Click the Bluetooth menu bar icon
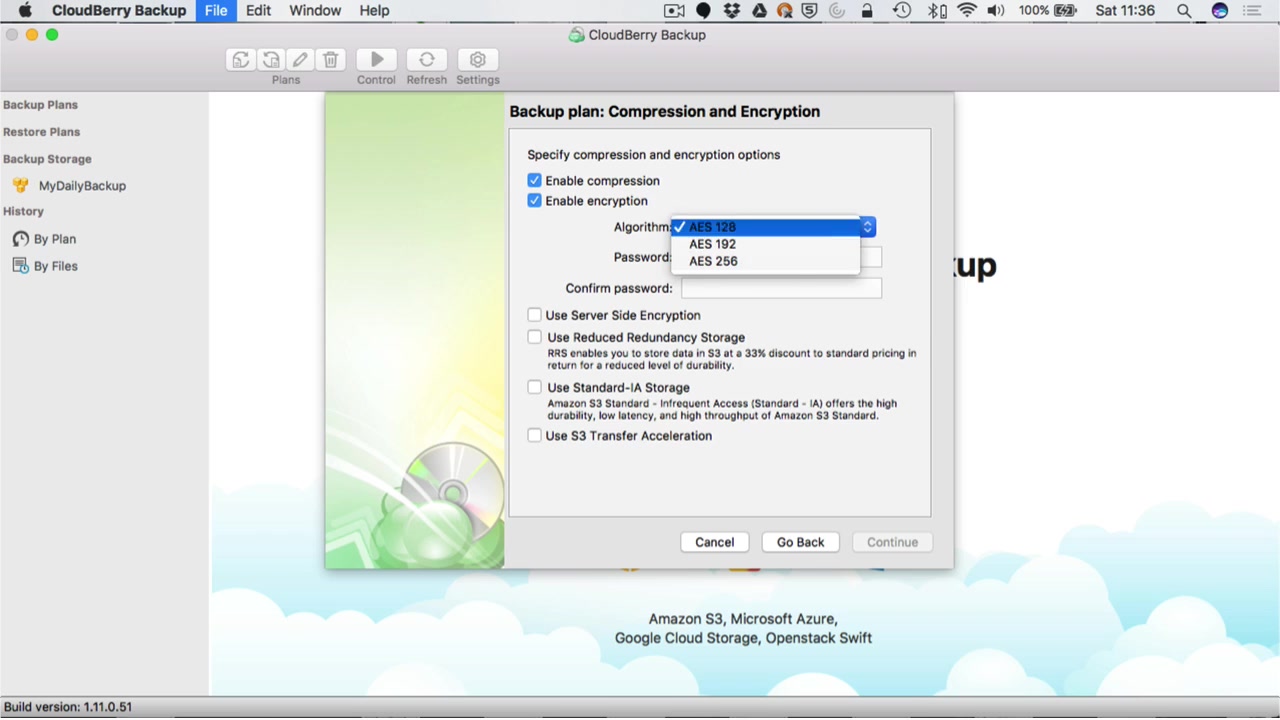 (x=936, y=11)
